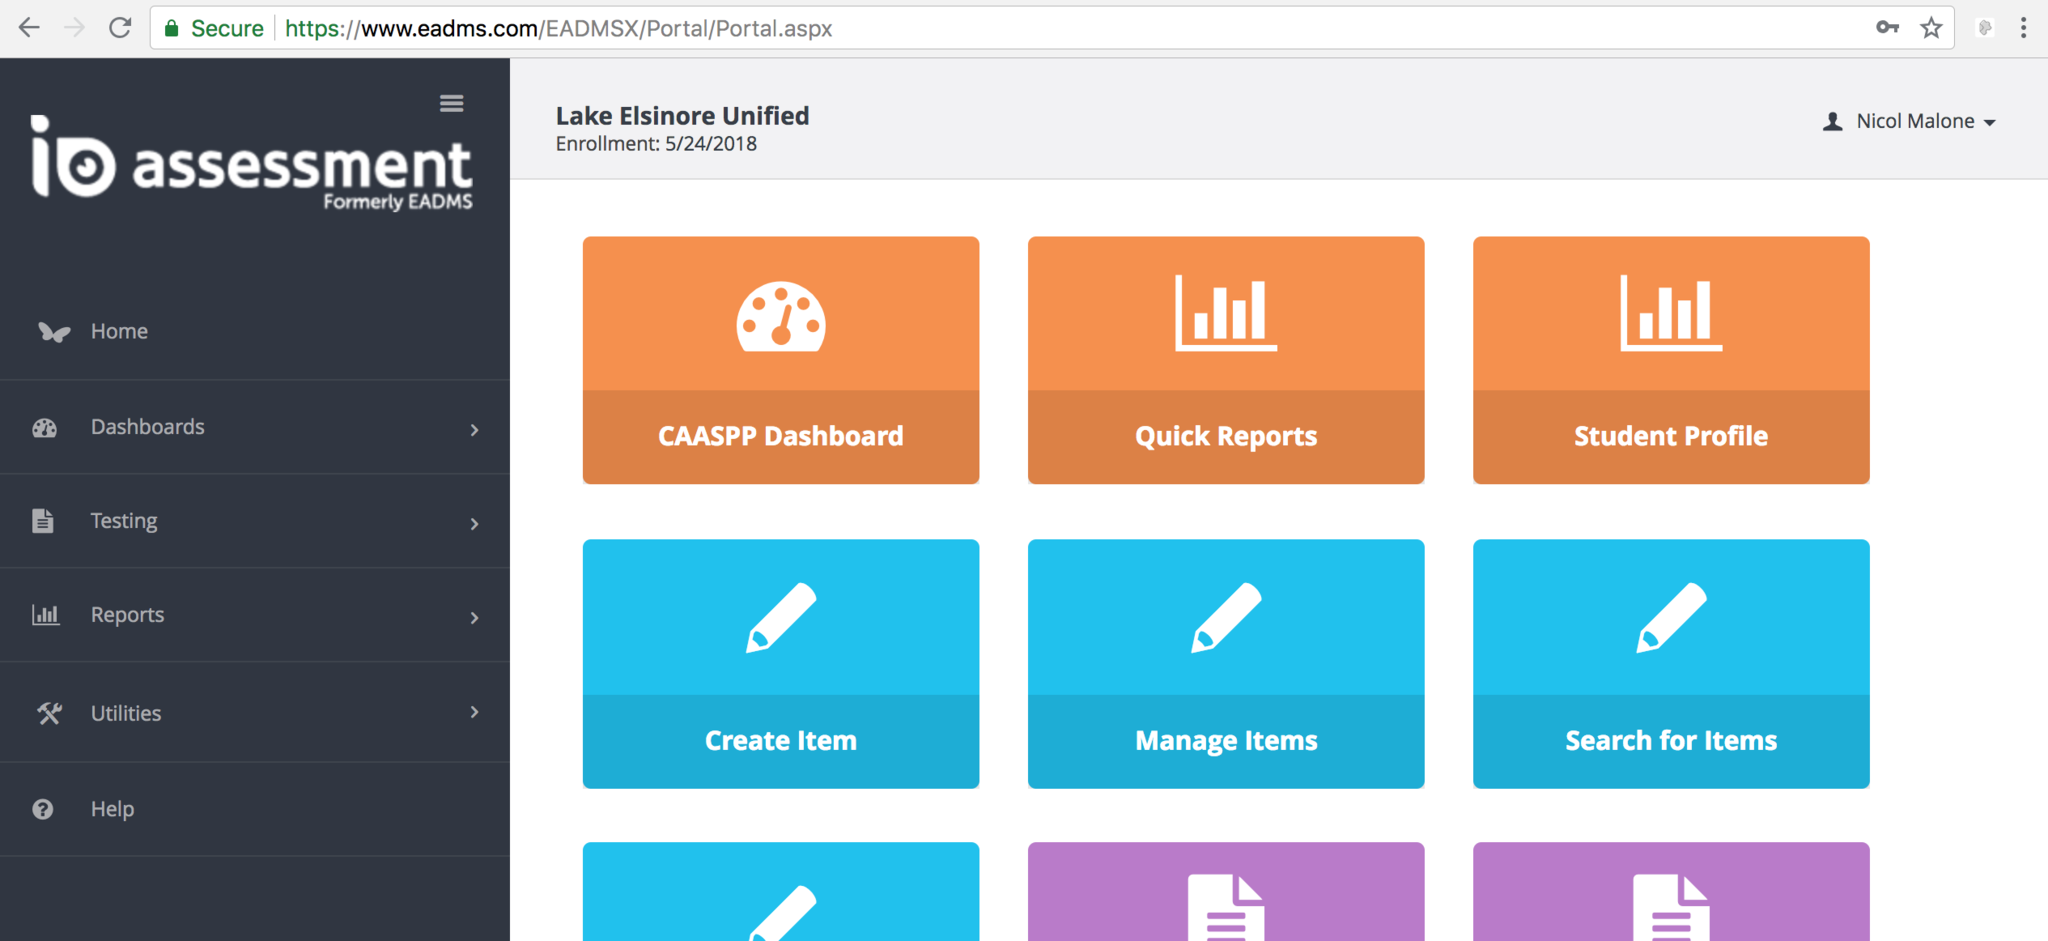Click the hamburger menu icon in sidebar
Image resolution: width=2048 pixels, height=941 pixels.
tap(451, 103)
